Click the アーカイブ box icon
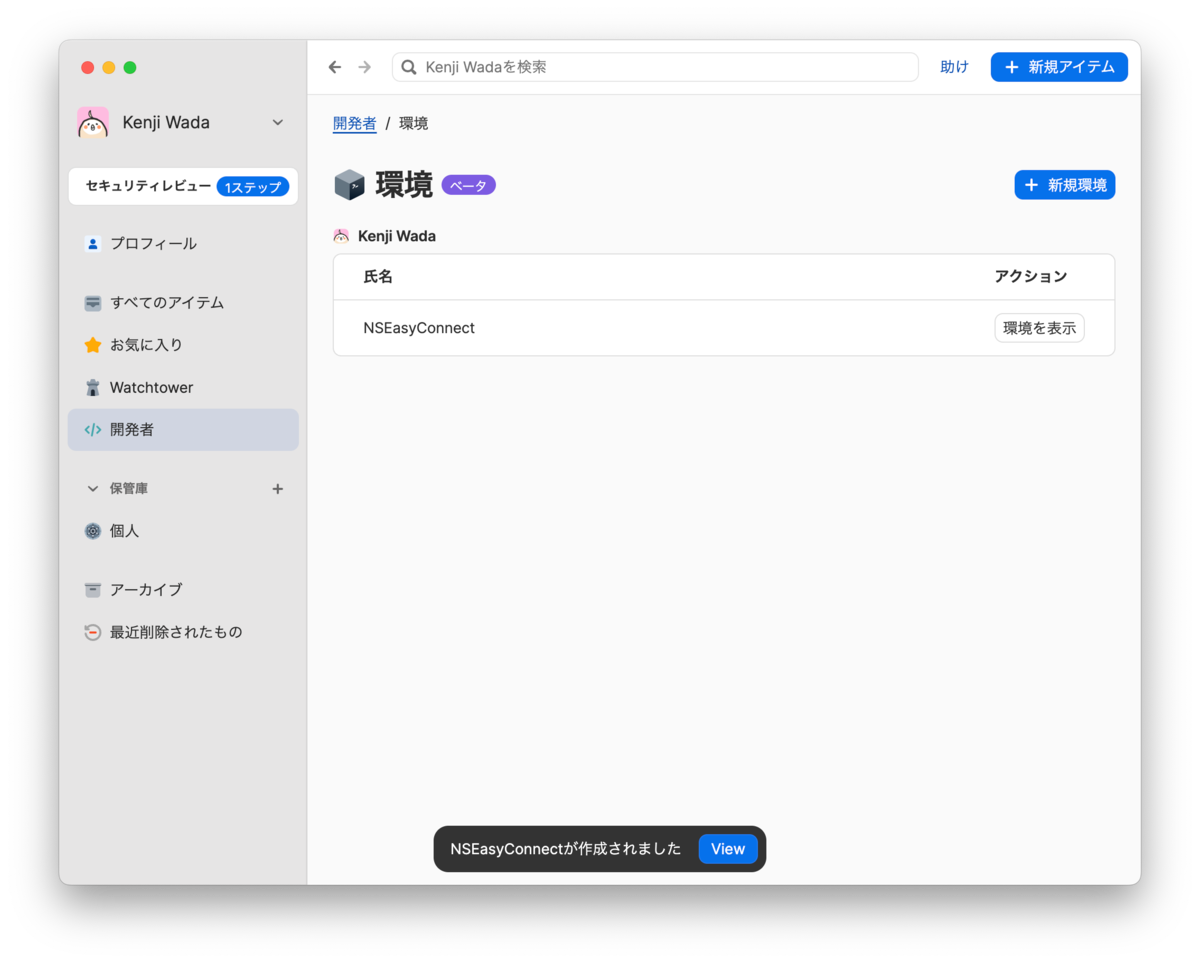This screenshot has width=1200, height=963. pos(93,590)
